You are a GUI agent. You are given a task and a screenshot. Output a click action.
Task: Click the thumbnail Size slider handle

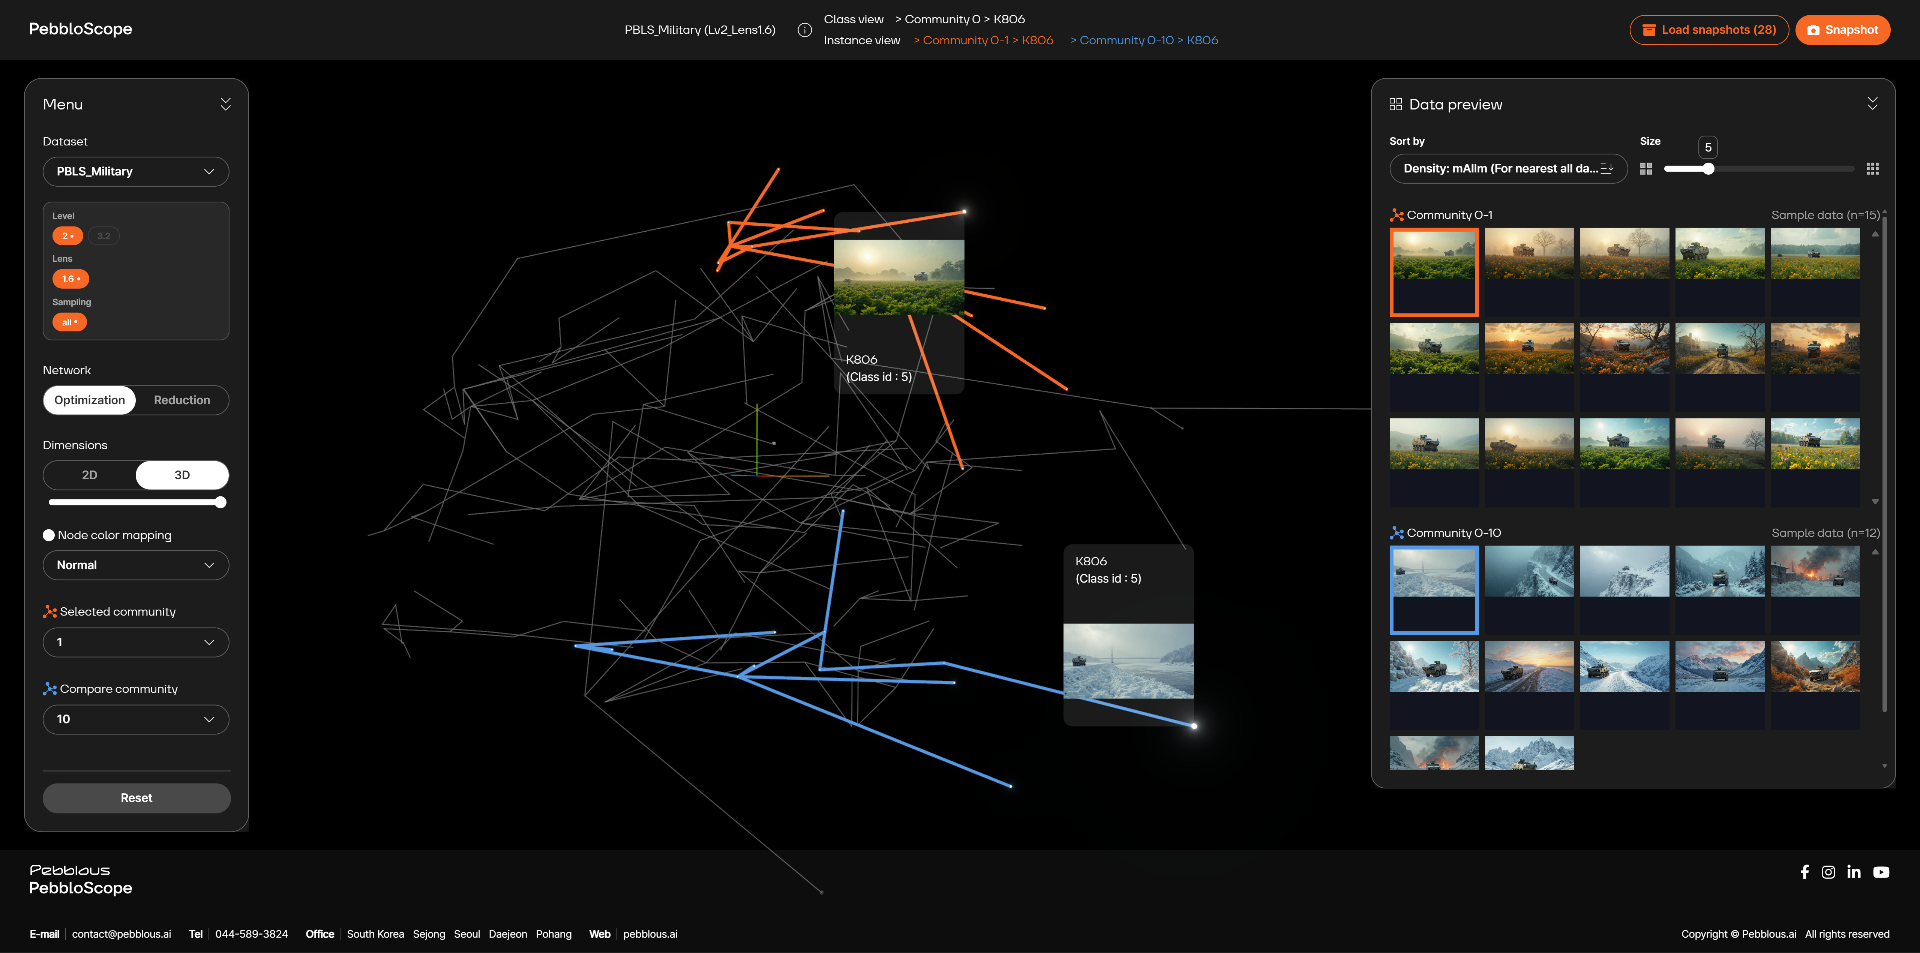[1709, 169]
